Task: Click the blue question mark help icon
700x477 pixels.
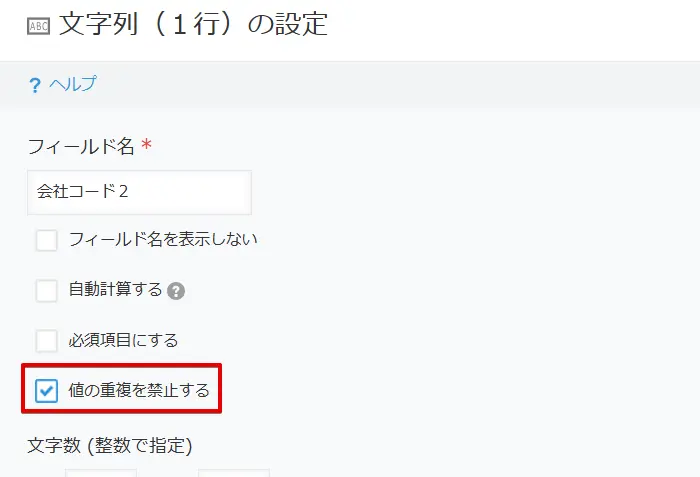Action: [35, 85]
